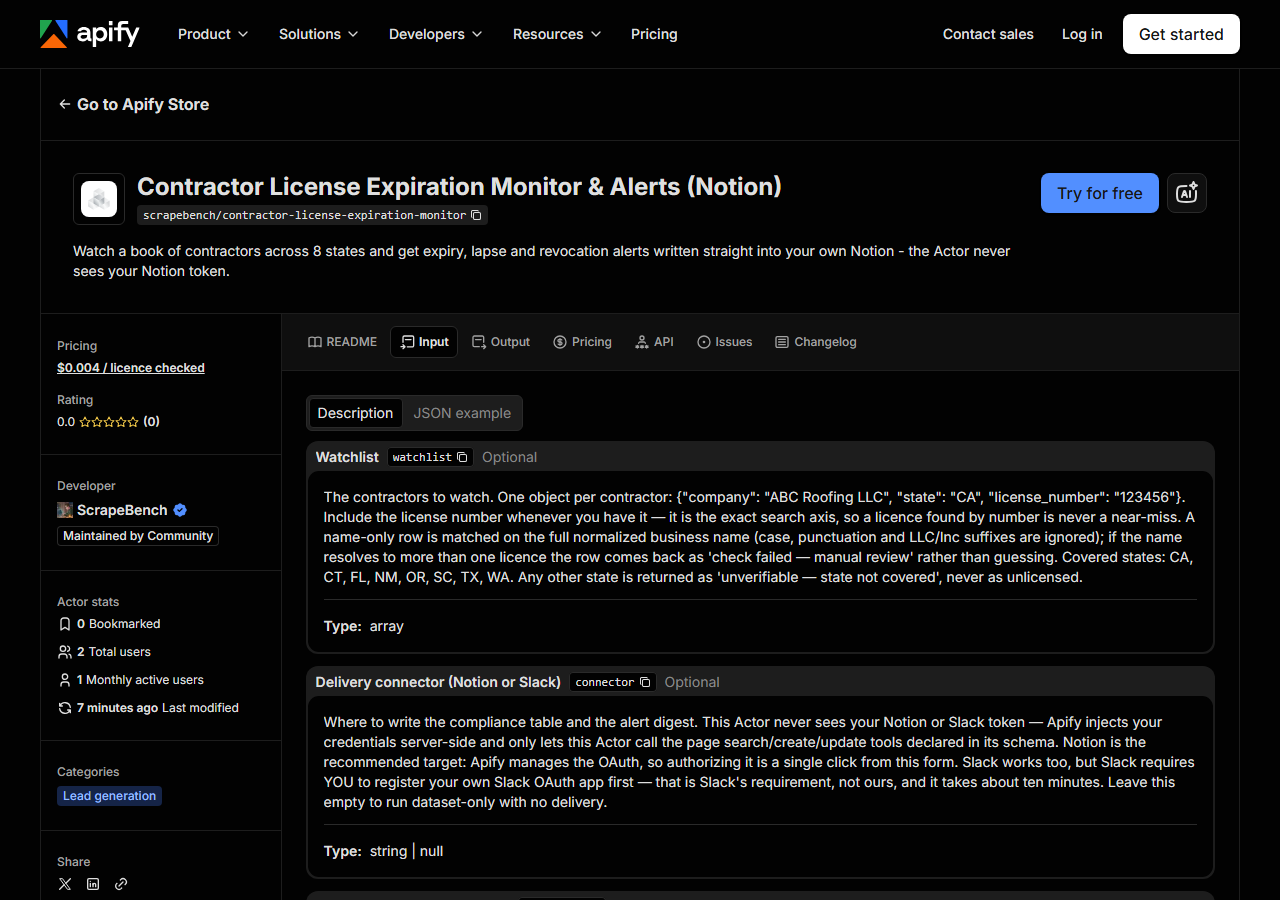Click the 2 Total users stat
The width and height of the screenshot is (1280, 900).
pos(104,652)
